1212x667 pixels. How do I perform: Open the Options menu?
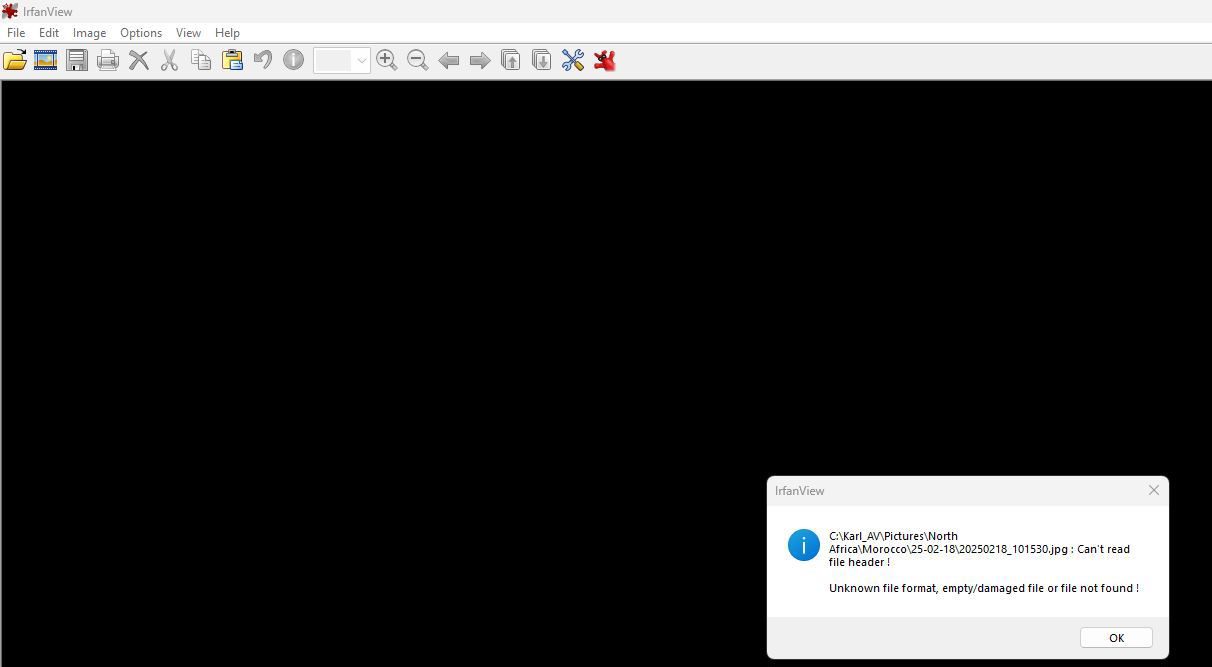pyautogui.click(x=141, y=32)
